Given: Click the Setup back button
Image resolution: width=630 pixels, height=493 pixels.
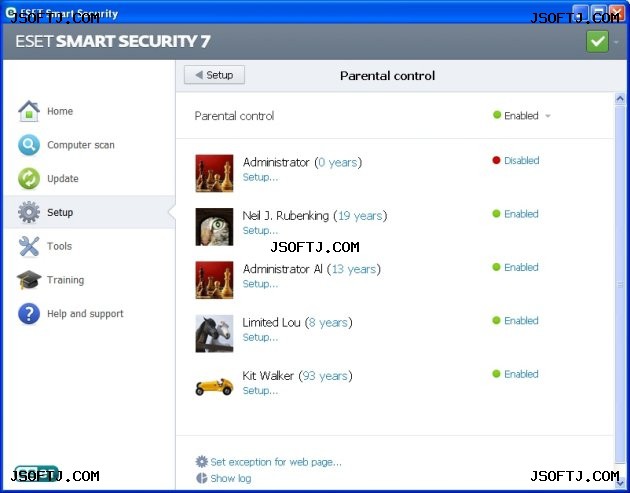Looking at the screenshot, I should [214, 75].
